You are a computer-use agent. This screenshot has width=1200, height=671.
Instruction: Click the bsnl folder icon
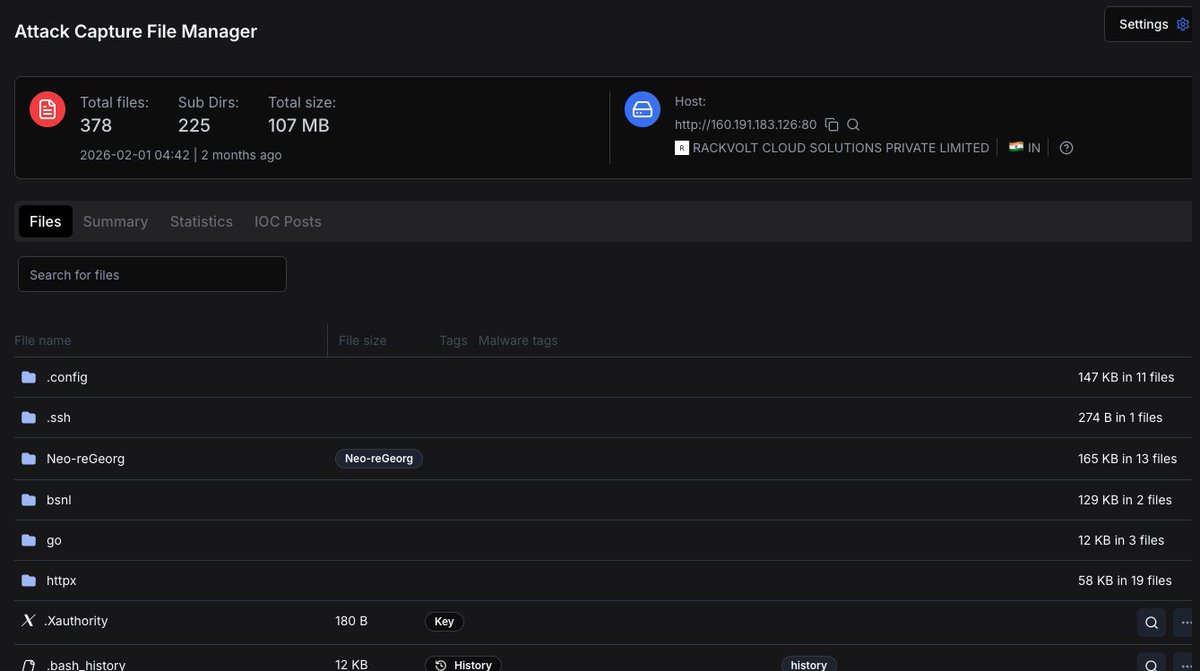pyautogui.click(x=28, y=499)
